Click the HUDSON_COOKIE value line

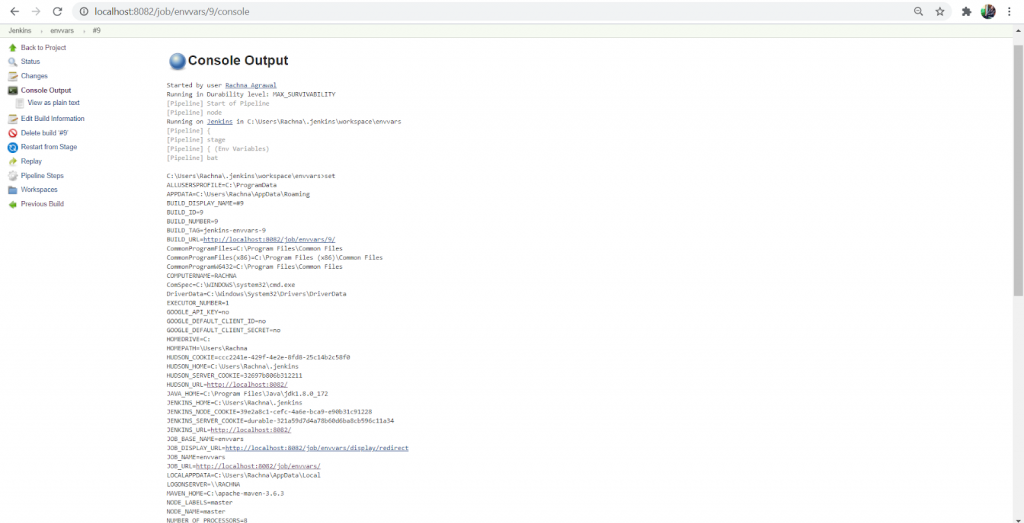coord(259,358)
